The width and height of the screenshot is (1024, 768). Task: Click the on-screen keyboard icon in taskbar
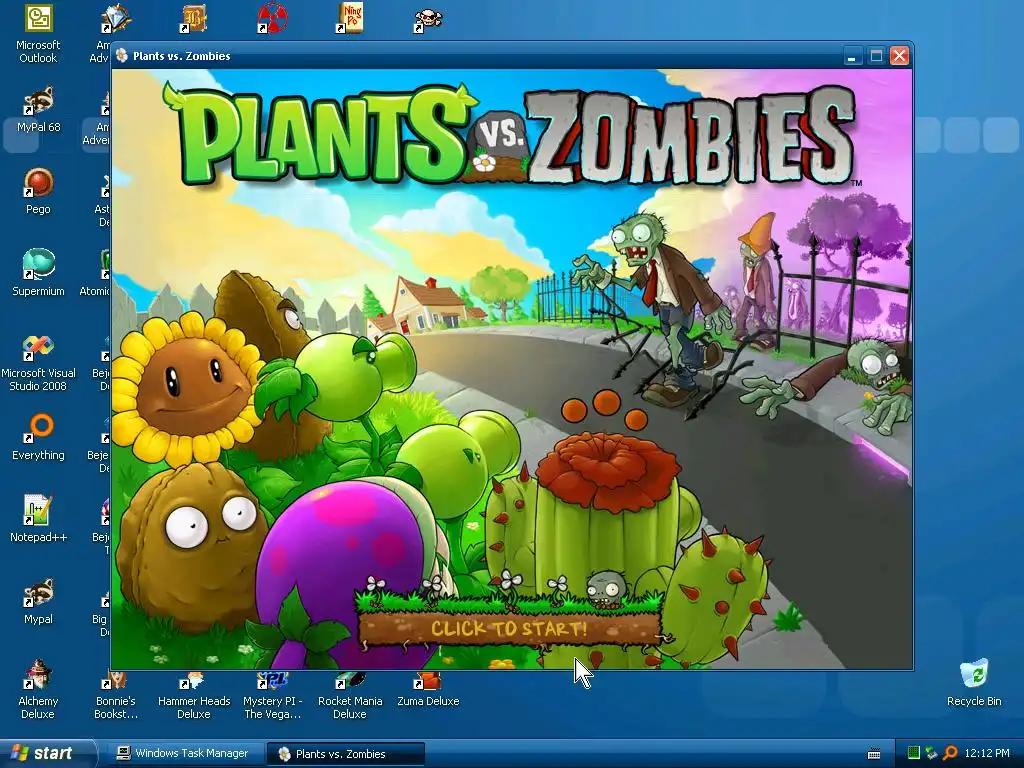(874, 754)
